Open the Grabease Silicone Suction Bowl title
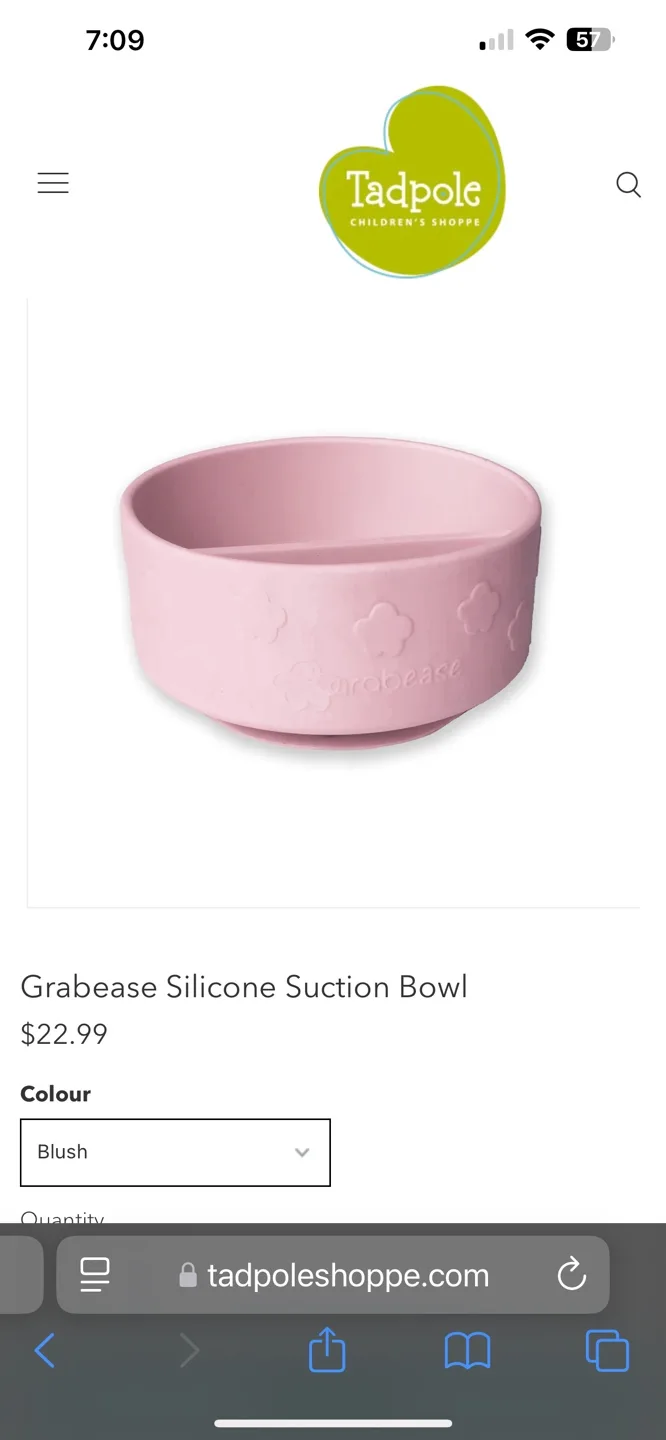The height and width of the screenshot is (1440, 666). (x=244, y=987)
